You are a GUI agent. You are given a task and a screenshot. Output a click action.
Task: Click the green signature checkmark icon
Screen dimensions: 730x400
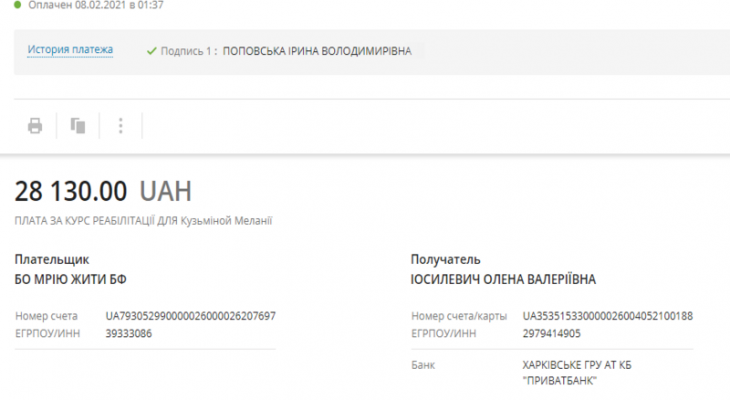tap(151, 51)
